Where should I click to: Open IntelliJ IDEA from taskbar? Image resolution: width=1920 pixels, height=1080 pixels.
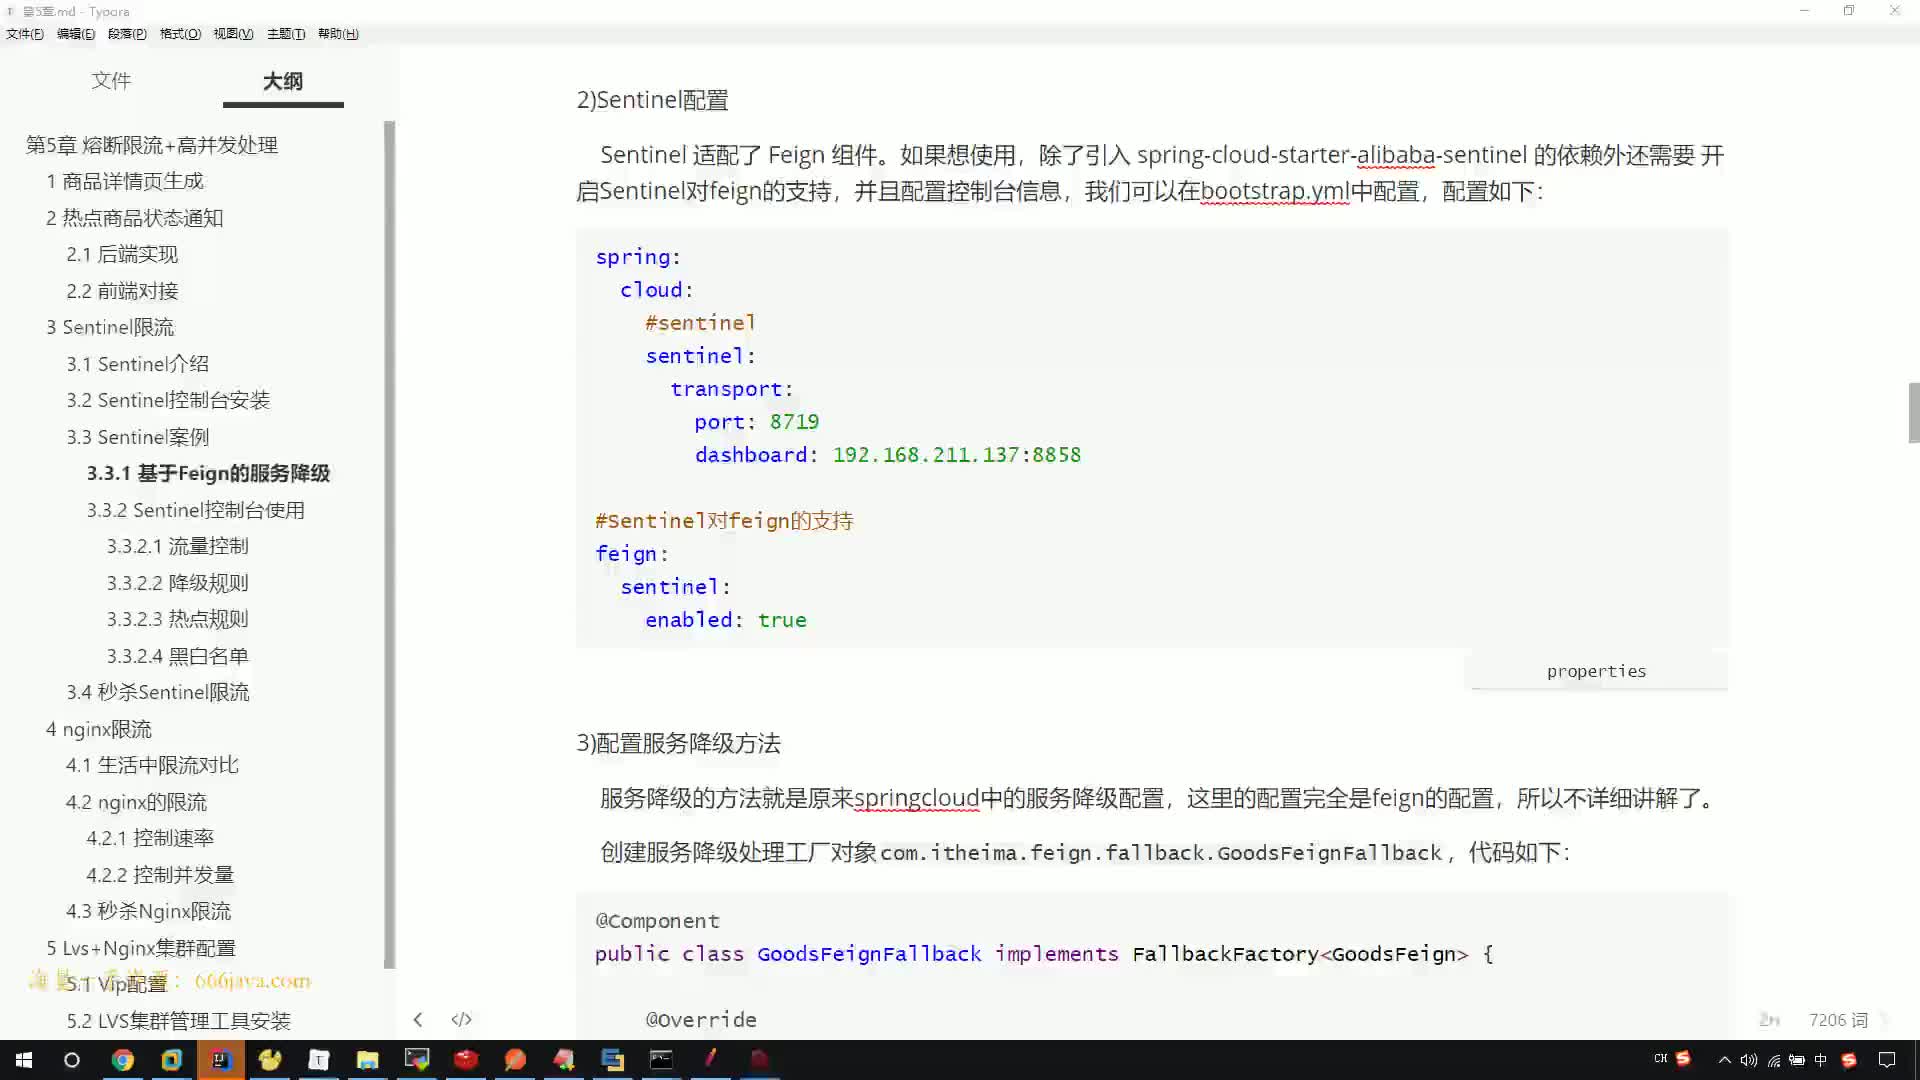pos(221,1060)
